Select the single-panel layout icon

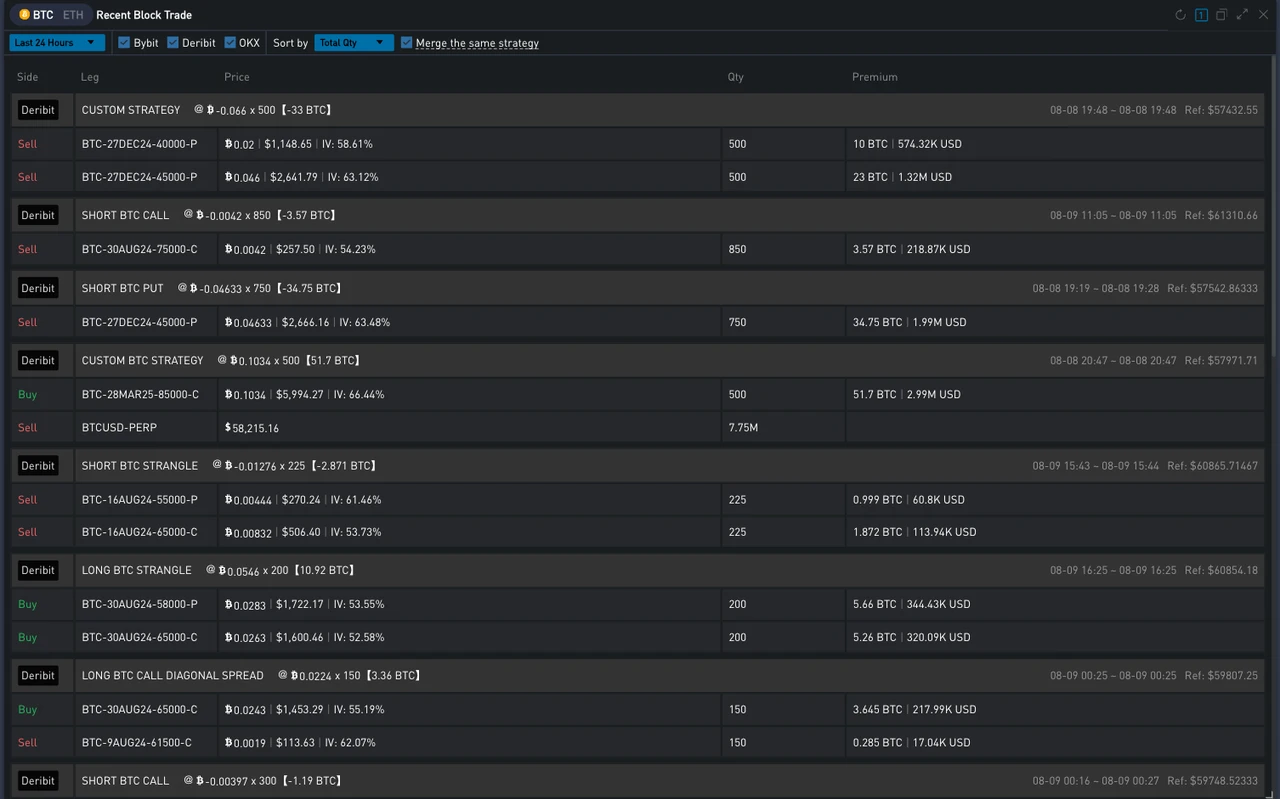click(1201, 15)
